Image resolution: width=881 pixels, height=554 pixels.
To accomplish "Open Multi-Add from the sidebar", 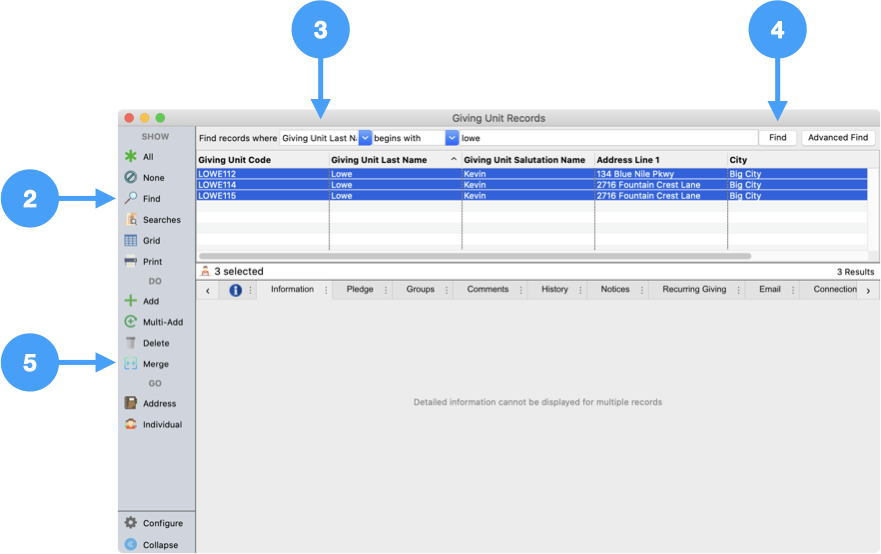I will pos(130,322).
